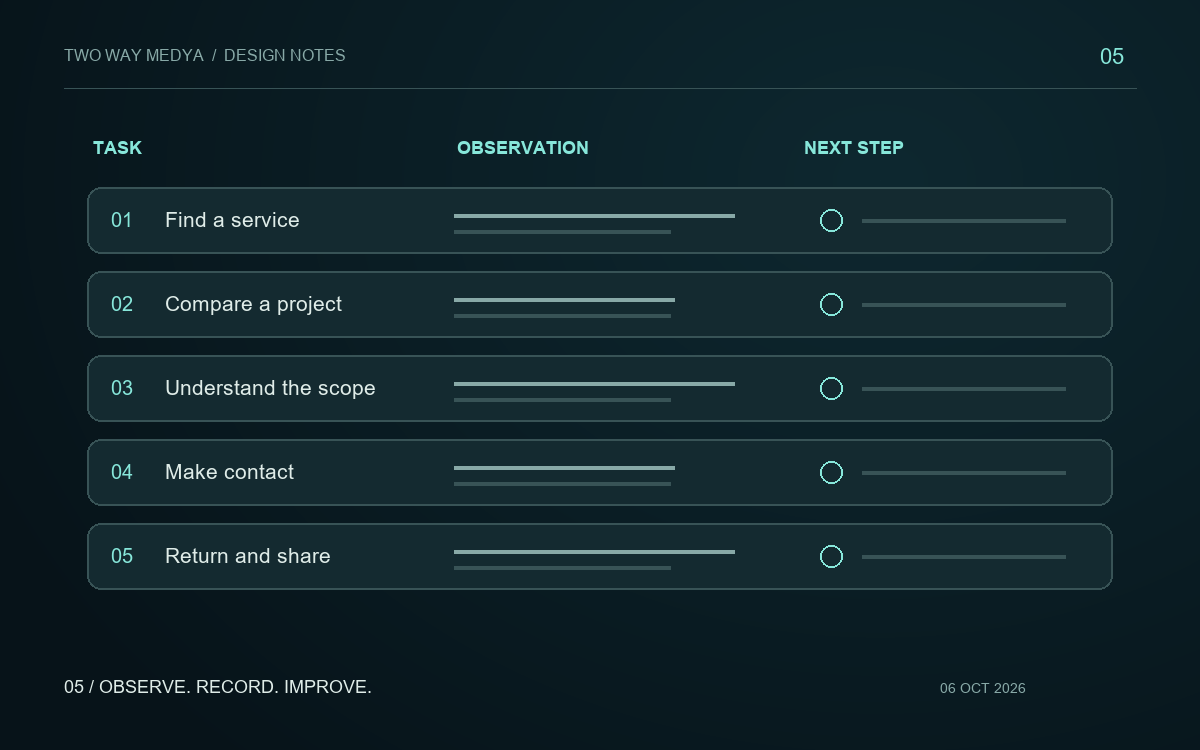Image resolution: width=1200 pixels, height=750 pixels.
Task: Open the Compare a project task
Action: click(253, 304)
